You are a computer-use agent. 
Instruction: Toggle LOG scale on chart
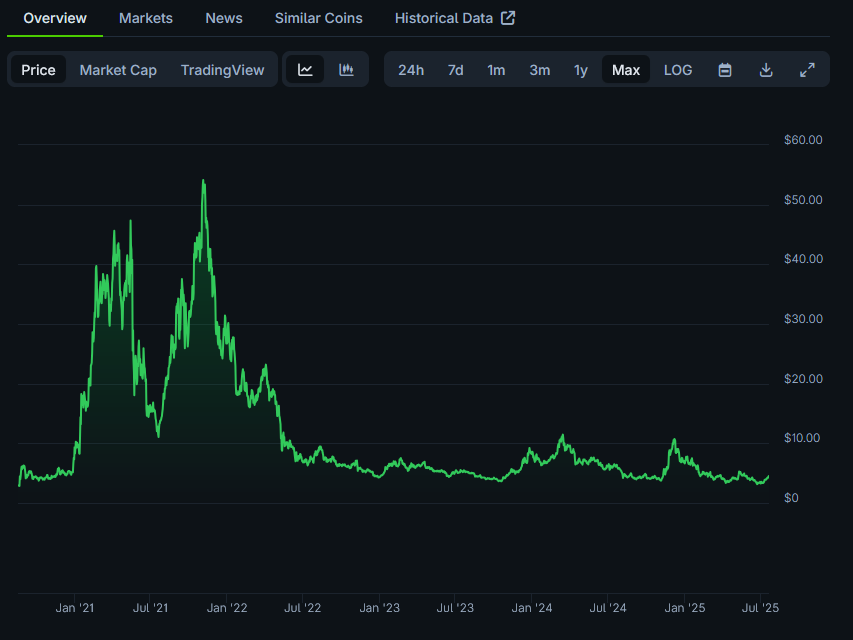click(x=678, y=70)
